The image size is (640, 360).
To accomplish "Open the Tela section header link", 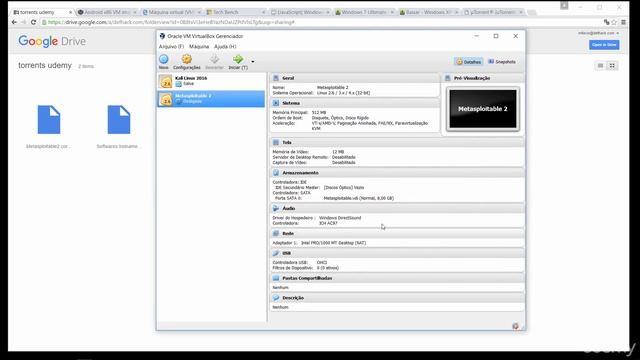I will pyautogui.click(x=287, y=142).
